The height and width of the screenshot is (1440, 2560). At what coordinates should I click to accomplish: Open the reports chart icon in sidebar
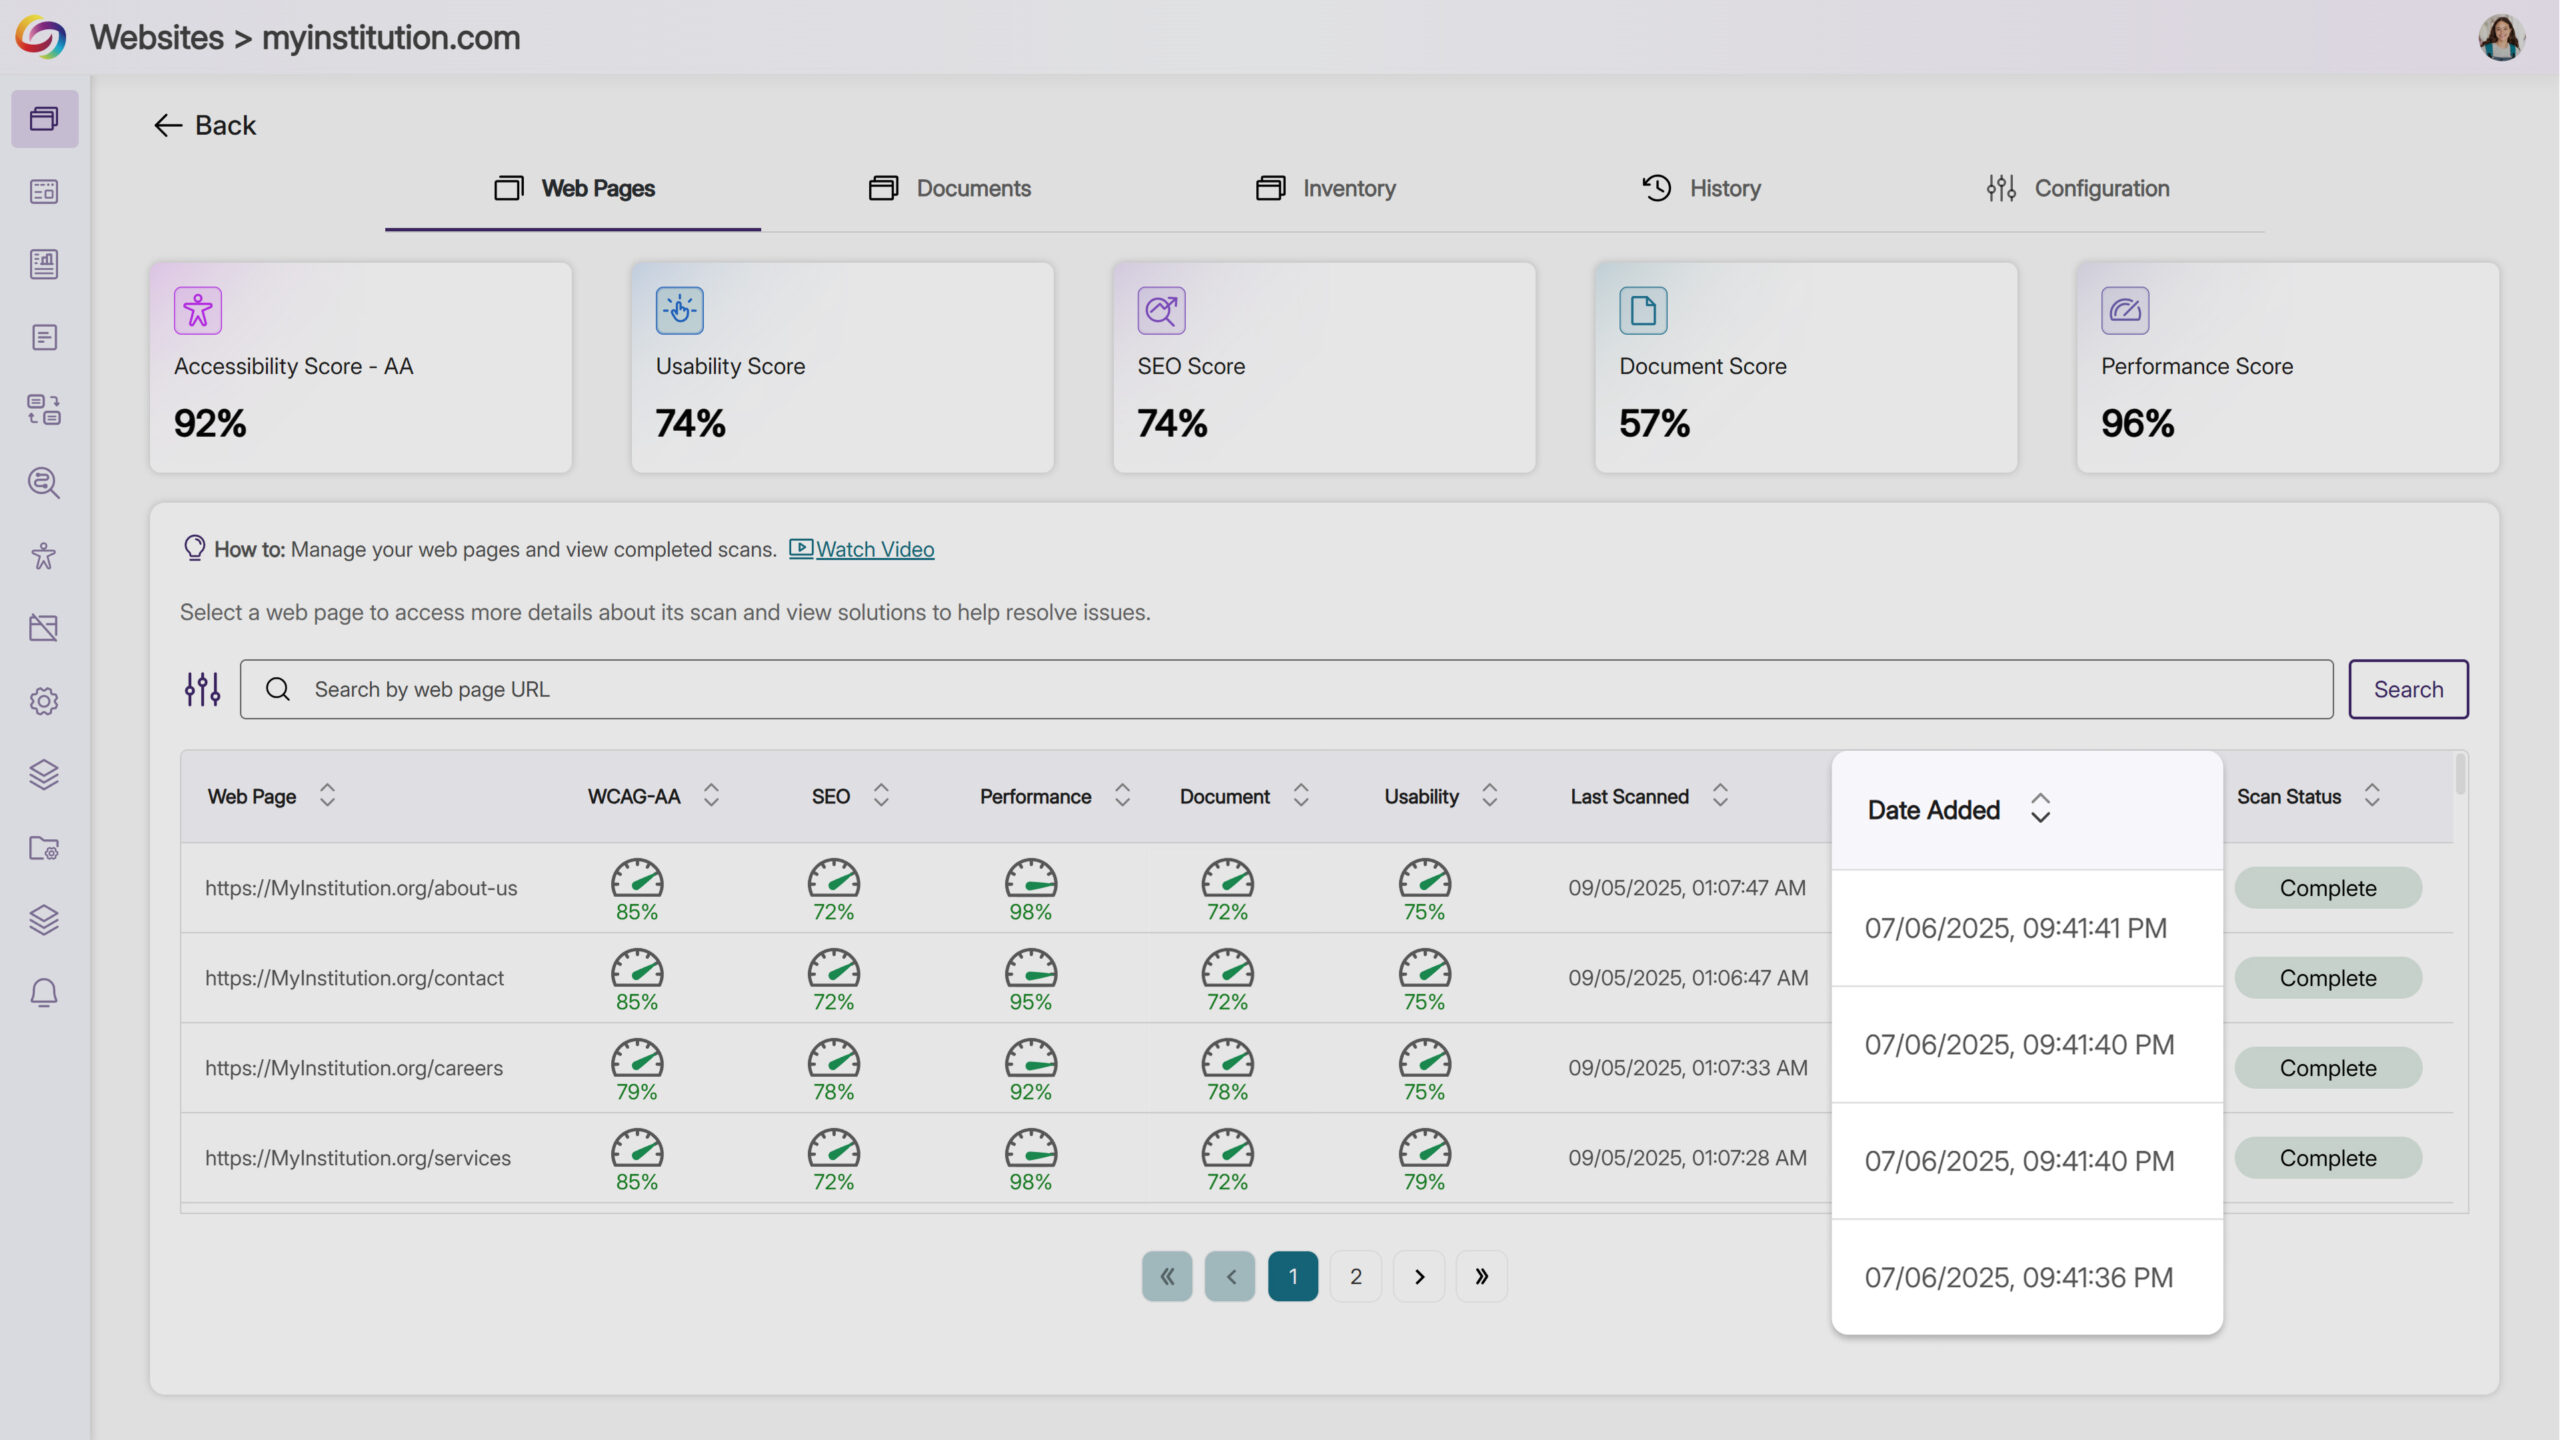click(x=44, y=264)
